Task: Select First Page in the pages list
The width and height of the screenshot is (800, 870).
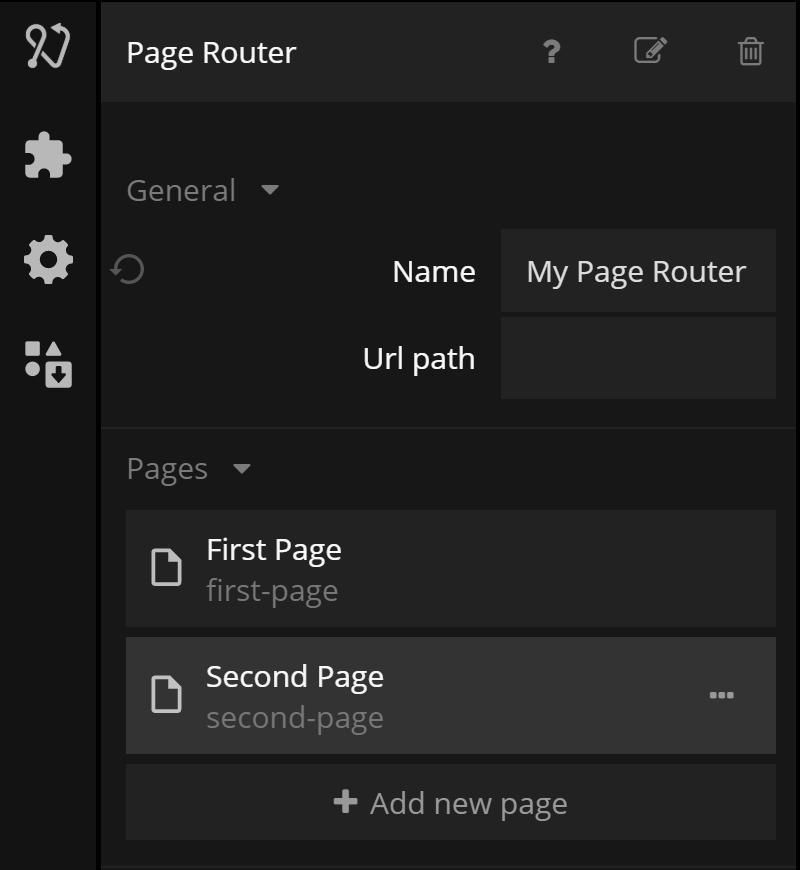Action: coord(450,568)
